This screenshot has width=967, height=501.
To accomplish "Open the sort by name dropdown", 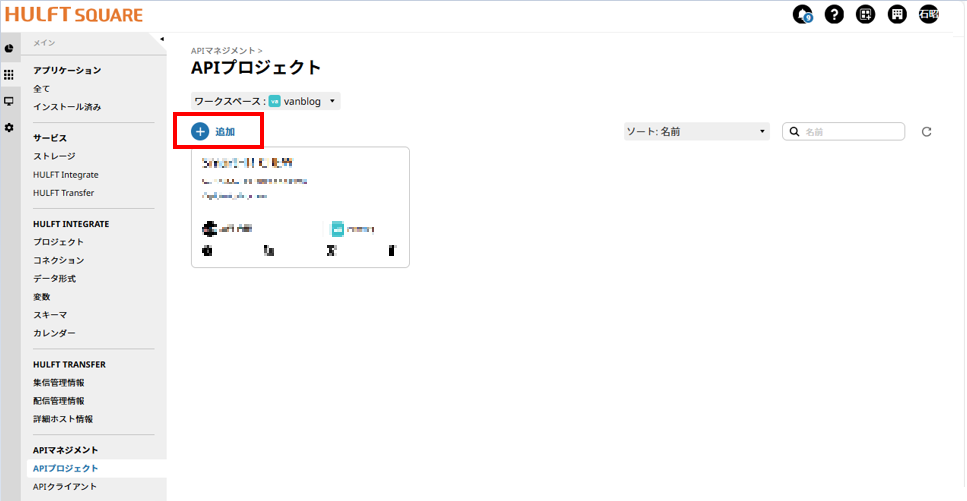I will pyautogui.click(x=697, y=131).
